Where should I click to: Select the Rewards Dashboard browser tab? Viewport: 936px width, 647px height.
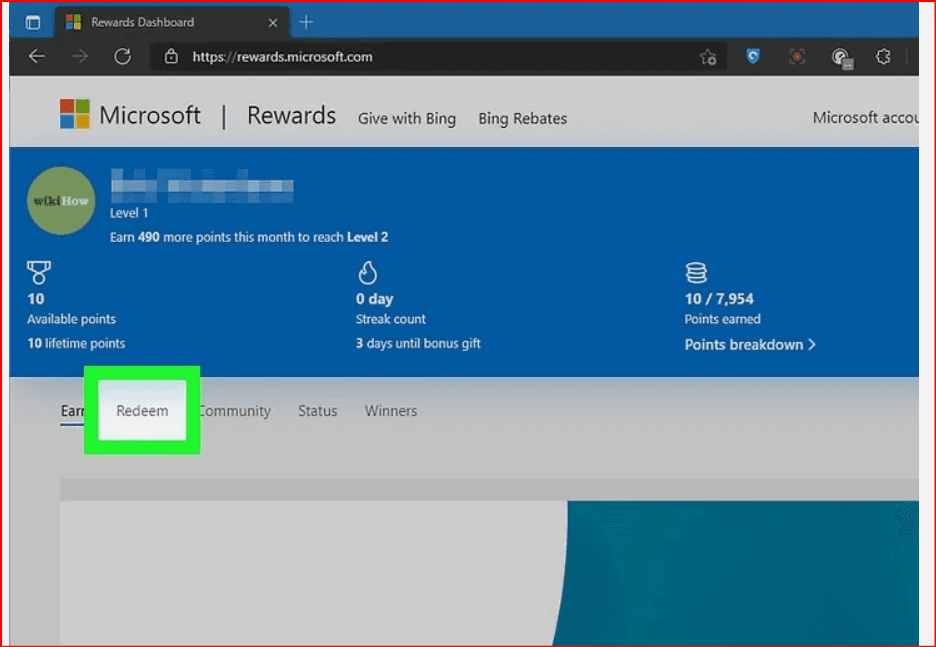[x=172, y=23]
